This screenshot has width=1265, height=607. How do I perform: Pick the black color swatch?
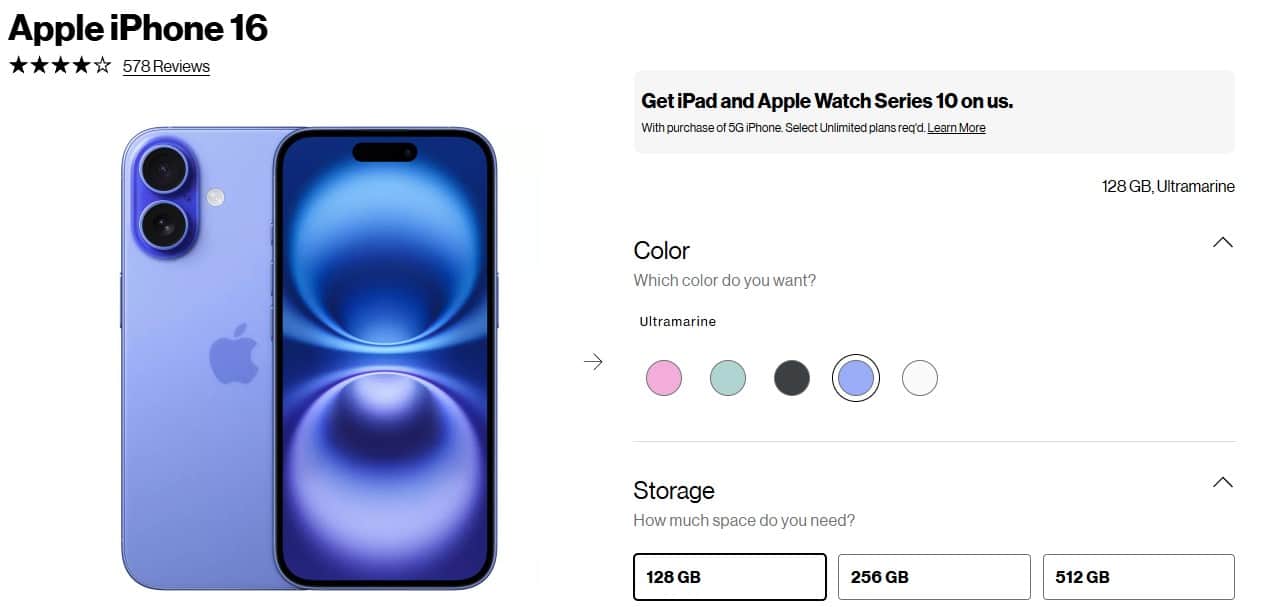791,378
